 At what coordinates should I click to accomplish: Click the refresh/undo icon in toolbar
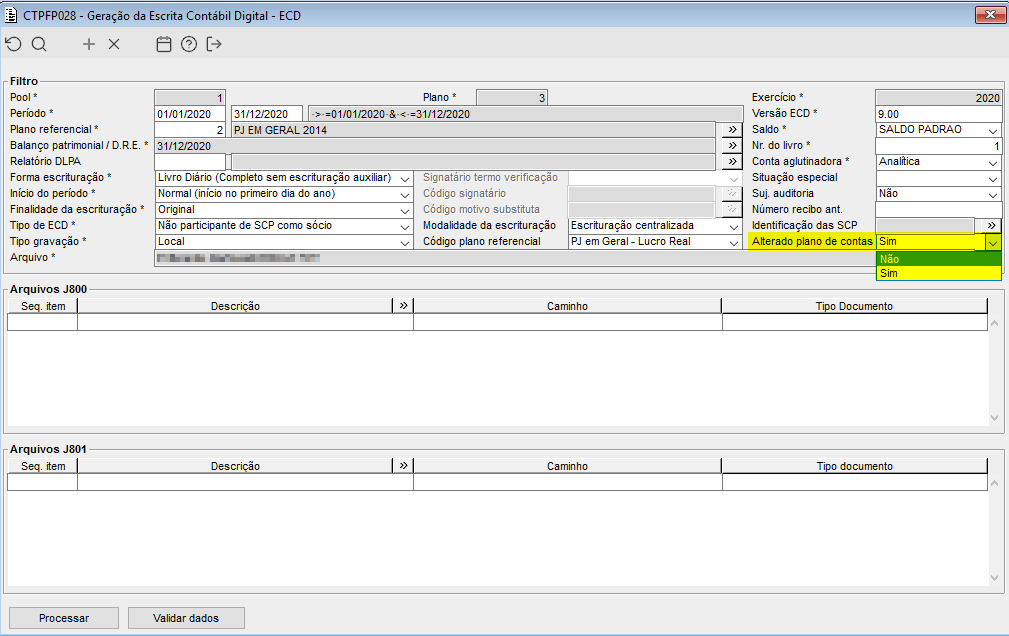(x=14, y=44)
